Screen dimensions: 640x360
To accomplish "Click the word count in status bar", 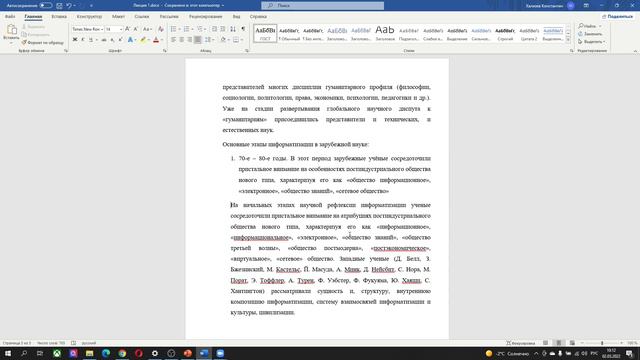I will [x=51, y=343].
